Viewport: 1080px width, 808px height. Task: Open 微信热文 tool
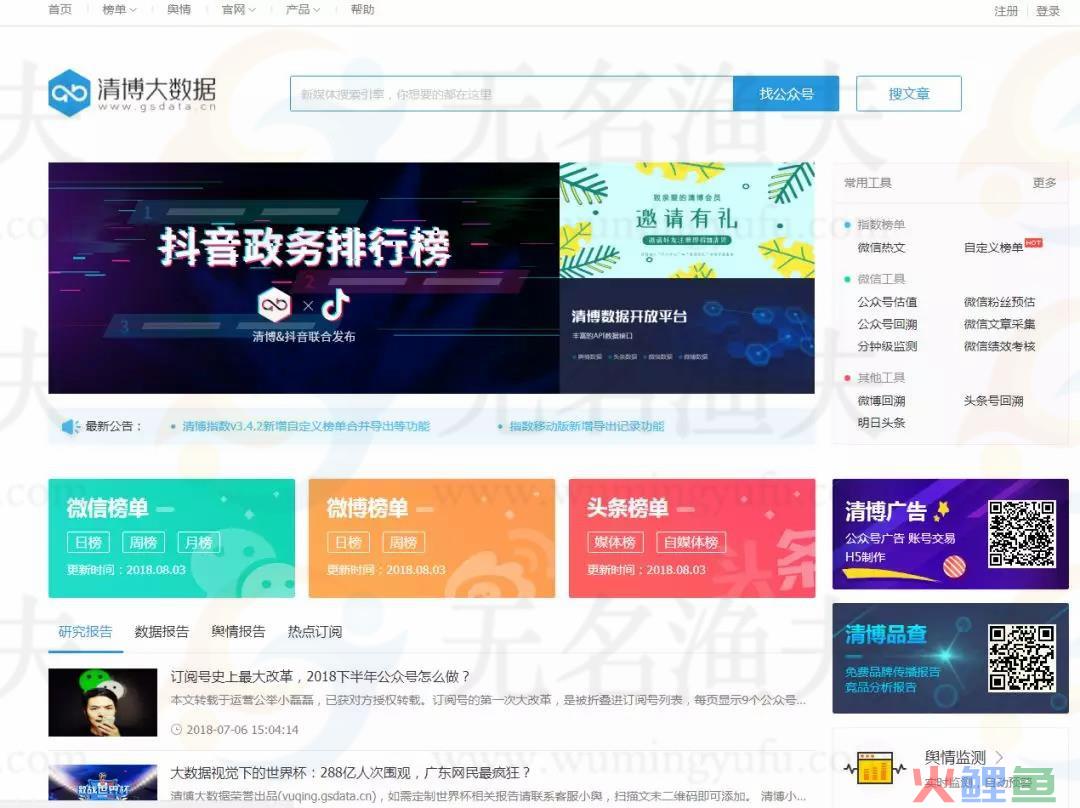point(881,247)
